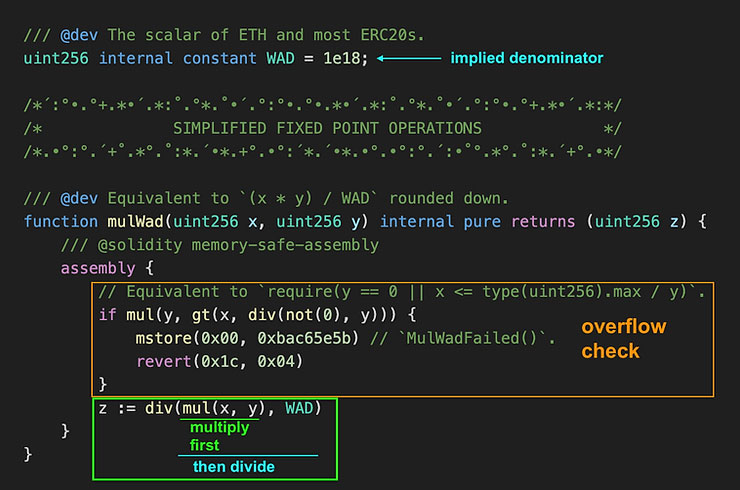Click the mulWad function name
Screen dimensions: 740x490
tap(135, 221)
